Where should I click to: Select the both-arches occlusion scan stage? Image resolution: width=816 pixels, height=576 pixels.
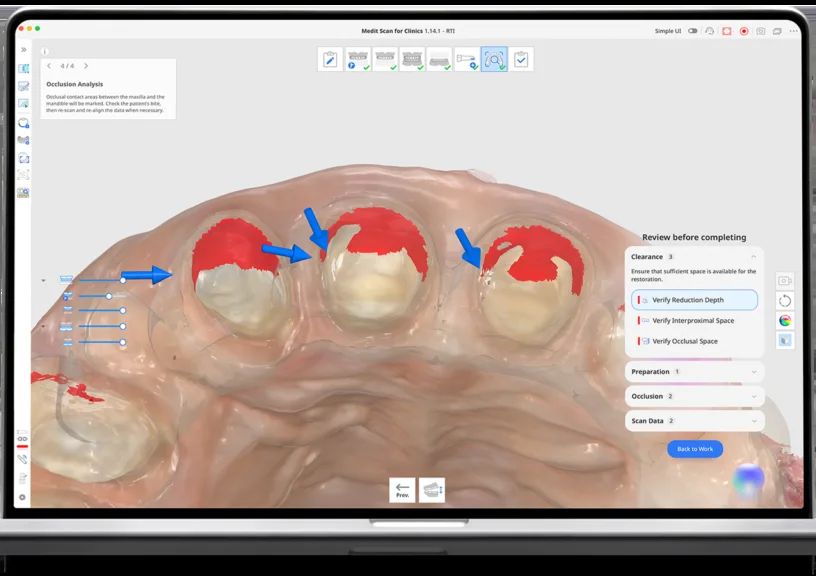point(412,59)
